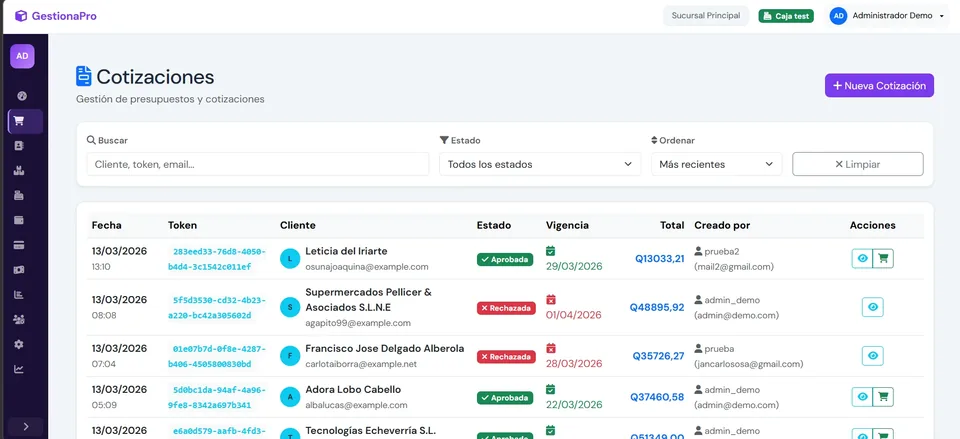The width and height of the screenshot is (960, 439).
Task: Click token 5f5d3530-cd32-4b23-a220-bc42a305602d
Action: click(217, 307)
